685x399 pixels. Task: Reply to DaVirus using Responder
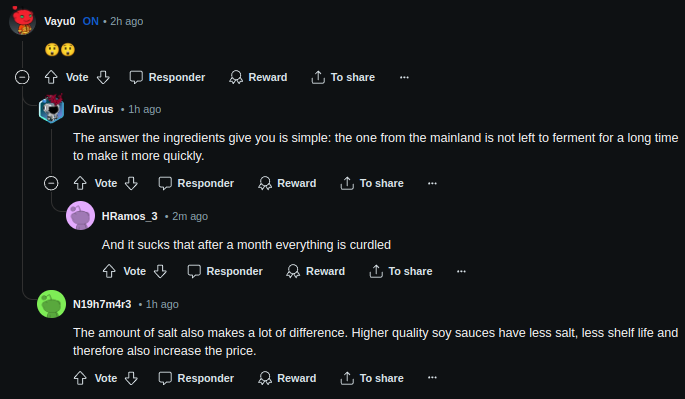[196, 183]
